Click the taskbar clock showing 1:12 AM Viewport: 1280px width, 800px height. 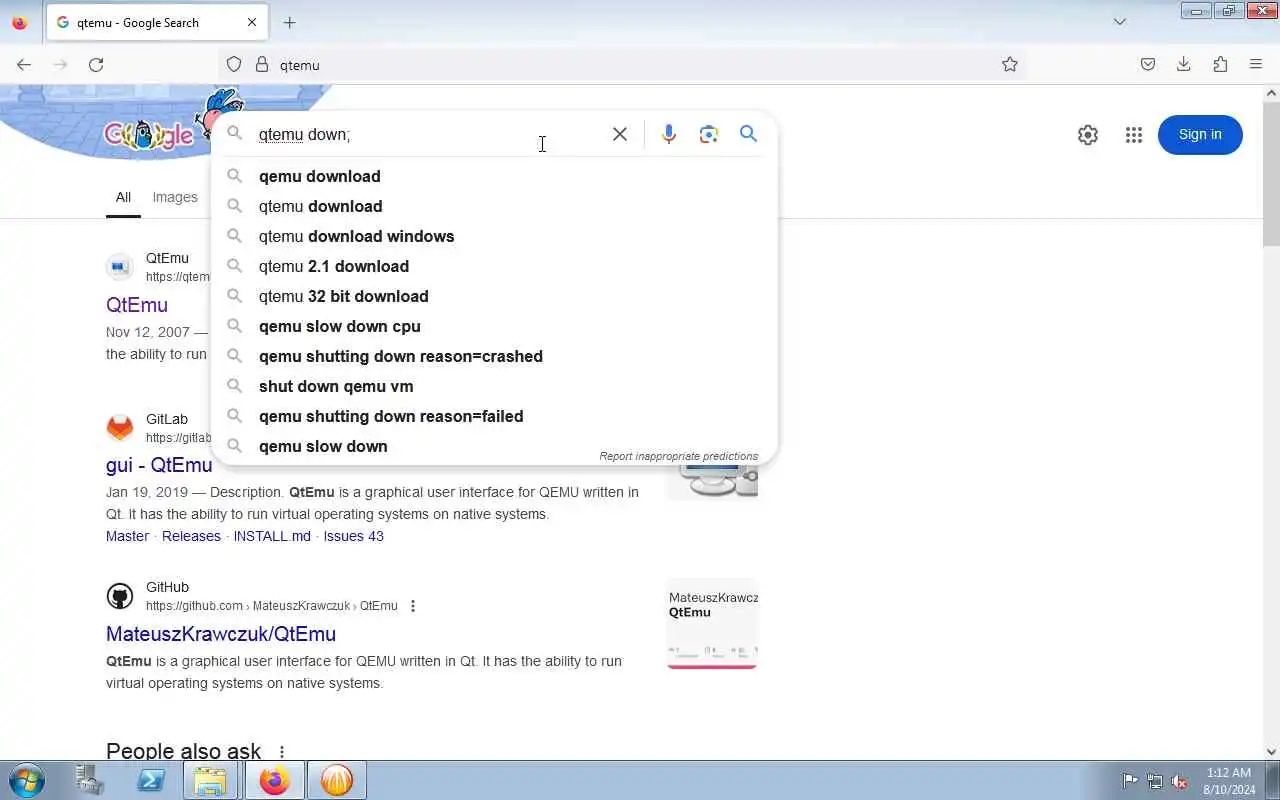[1229, 781]
